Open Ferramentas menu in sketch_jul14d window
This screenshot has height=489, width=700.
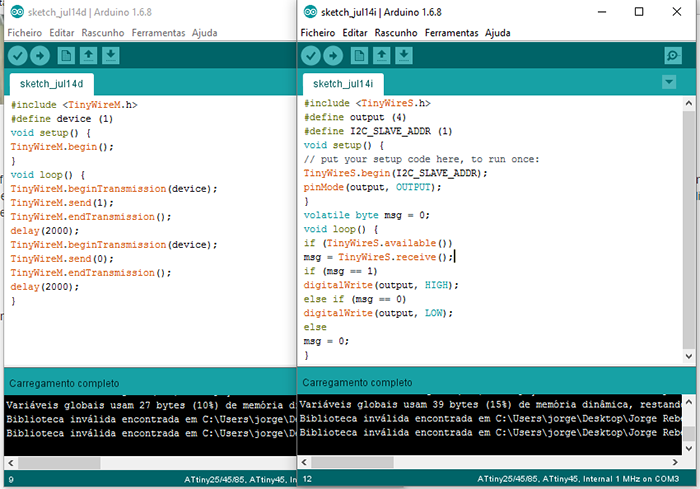[x=158, y=33]
